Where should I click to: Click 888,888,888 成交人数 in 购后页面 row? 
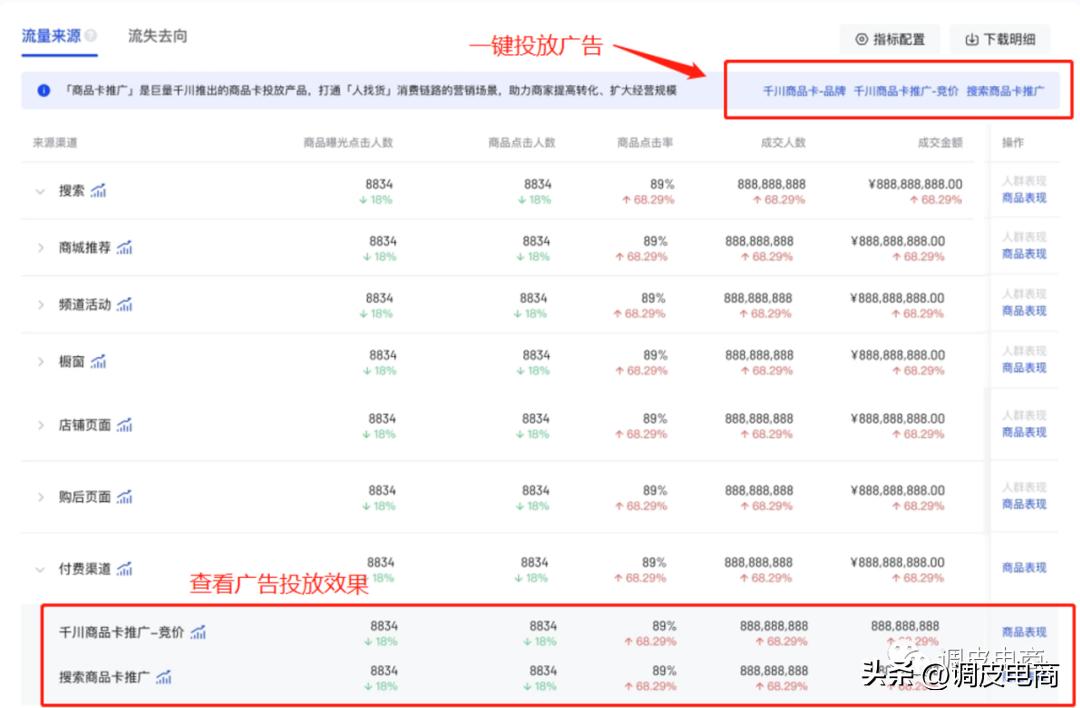pyautogui.click(x=759, y=490)
